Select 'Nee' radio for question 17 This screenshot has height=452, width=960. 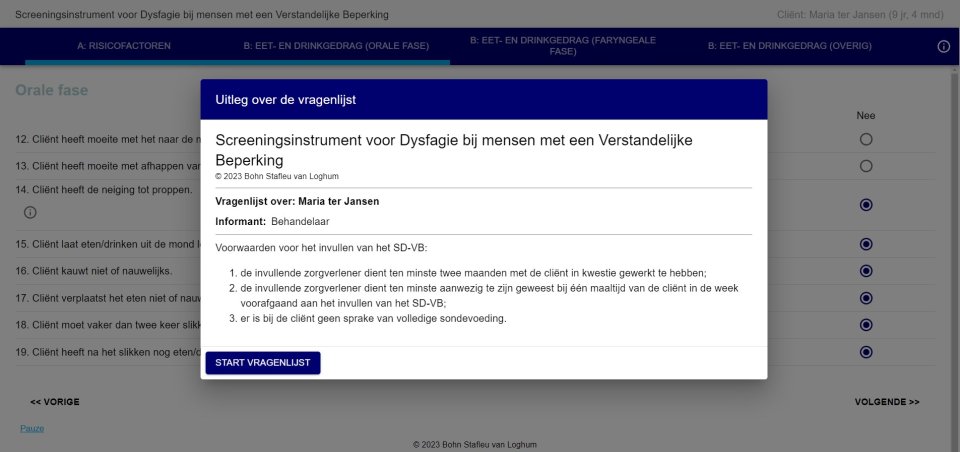[x=866, y=298]
